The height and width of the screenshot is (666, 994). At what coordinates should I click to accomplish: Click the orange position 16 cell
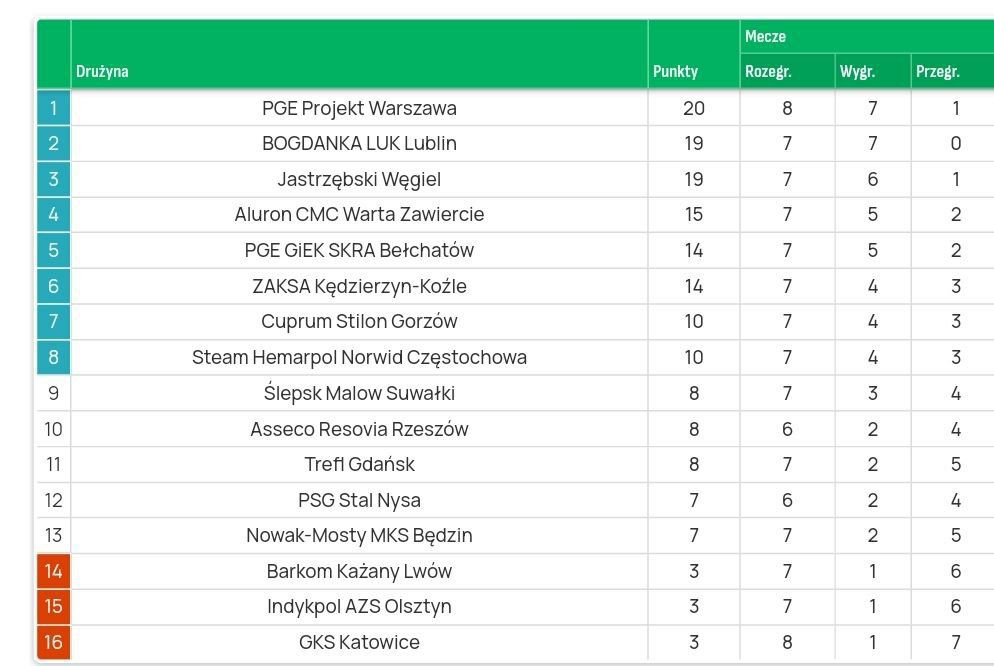[x=53, y=642]
